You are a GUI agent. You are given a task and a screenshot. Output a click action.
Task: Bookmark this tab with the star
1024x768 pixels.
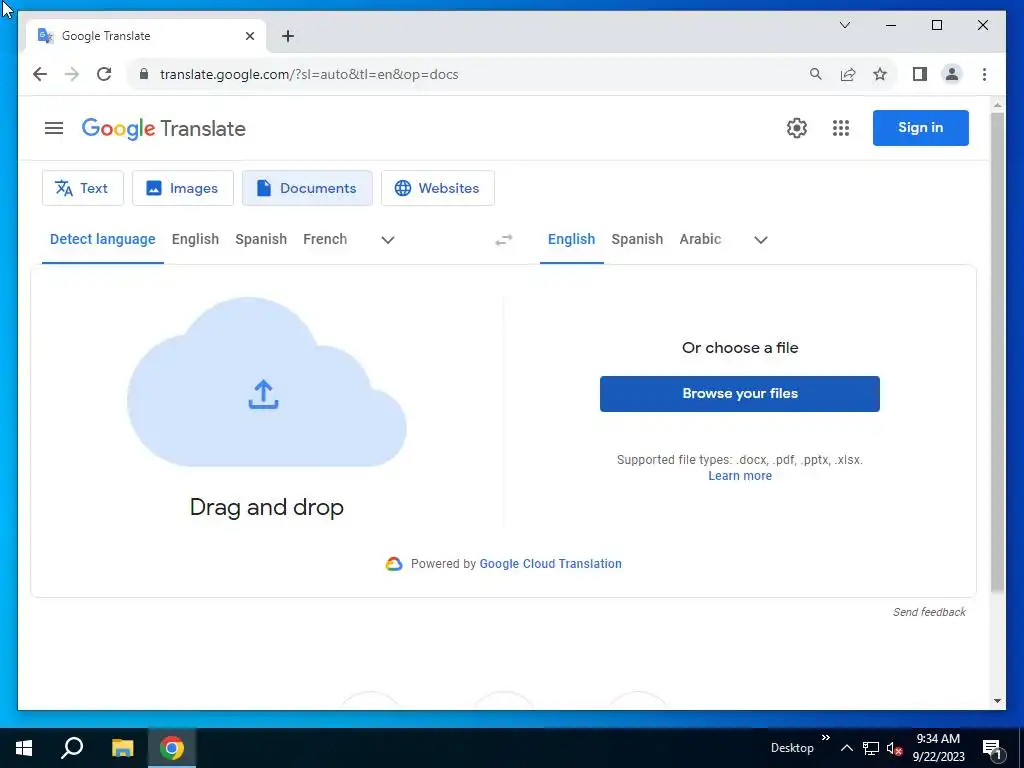pos(880,74)
